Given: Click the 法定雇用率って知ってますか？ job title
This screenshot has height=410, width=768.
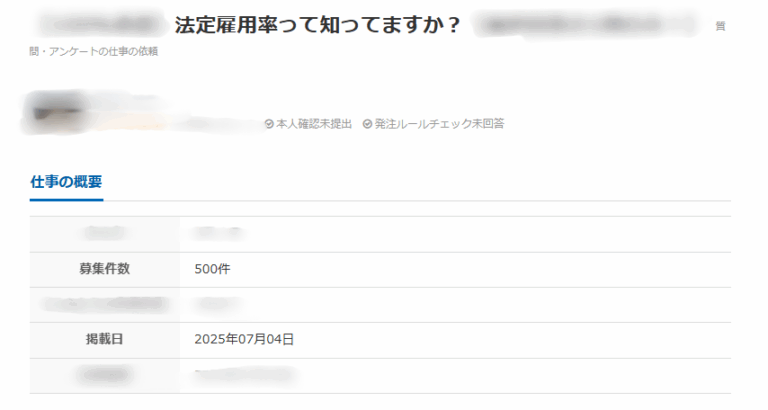Looking at the screenshot, I should click(x=318, y=25).
